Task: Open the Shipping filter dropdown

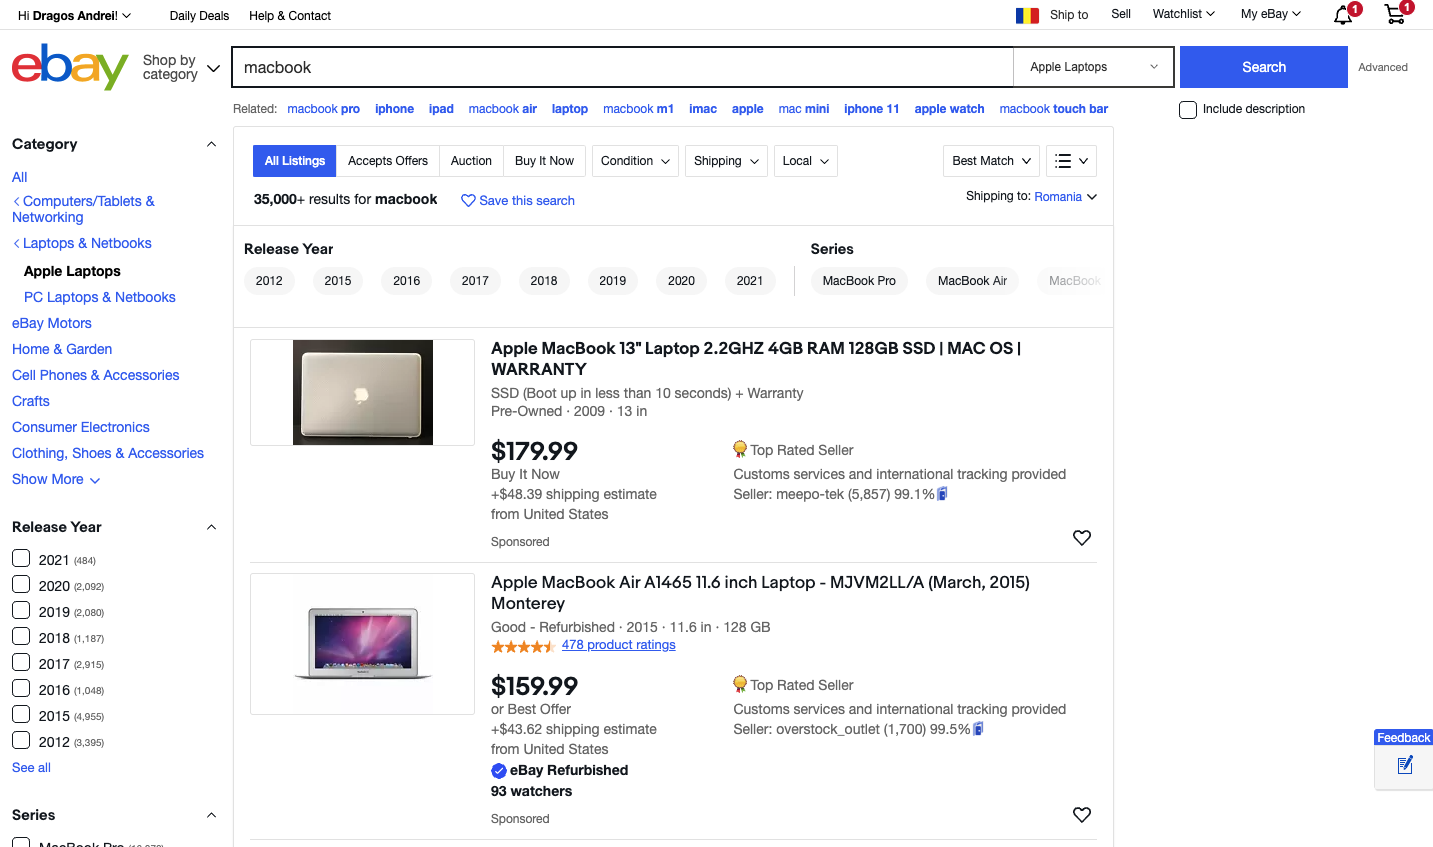Action: (x=726, y=161)
